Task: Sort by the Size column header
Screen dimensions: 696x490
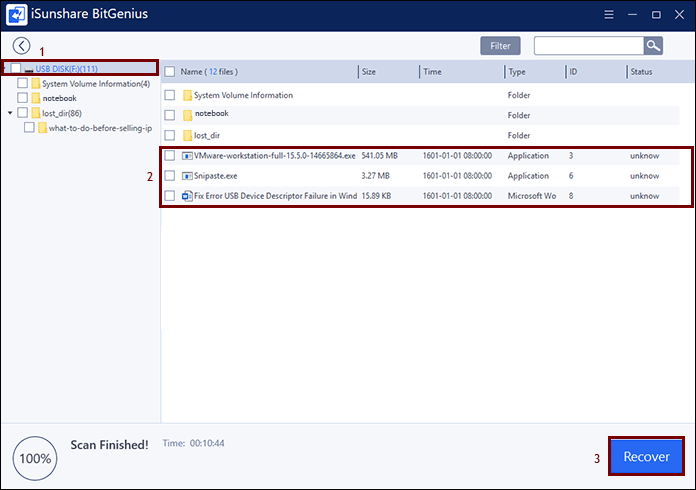Action: [x=368, y=71]
